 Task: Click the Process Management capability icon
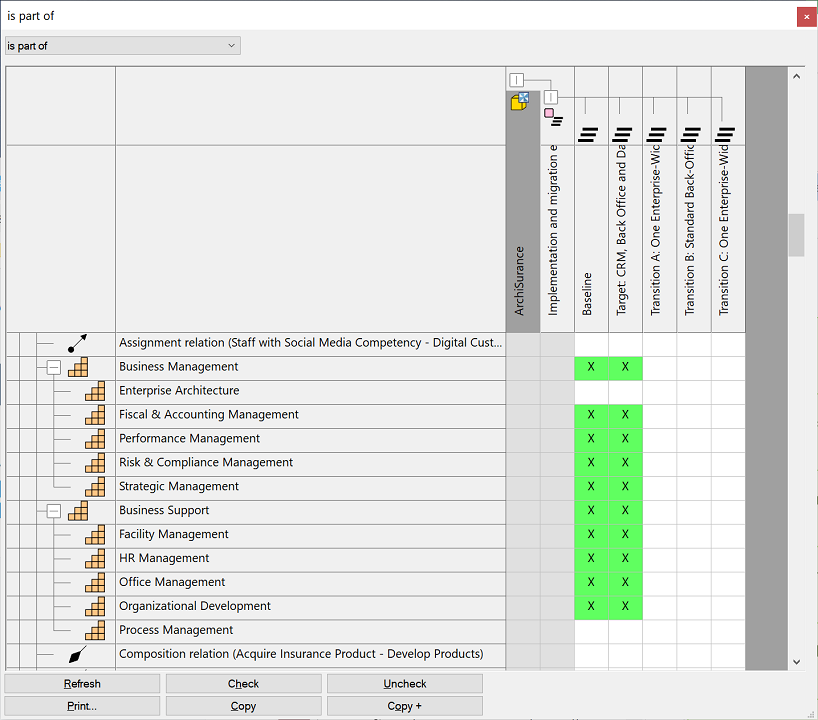click(95, 631)
